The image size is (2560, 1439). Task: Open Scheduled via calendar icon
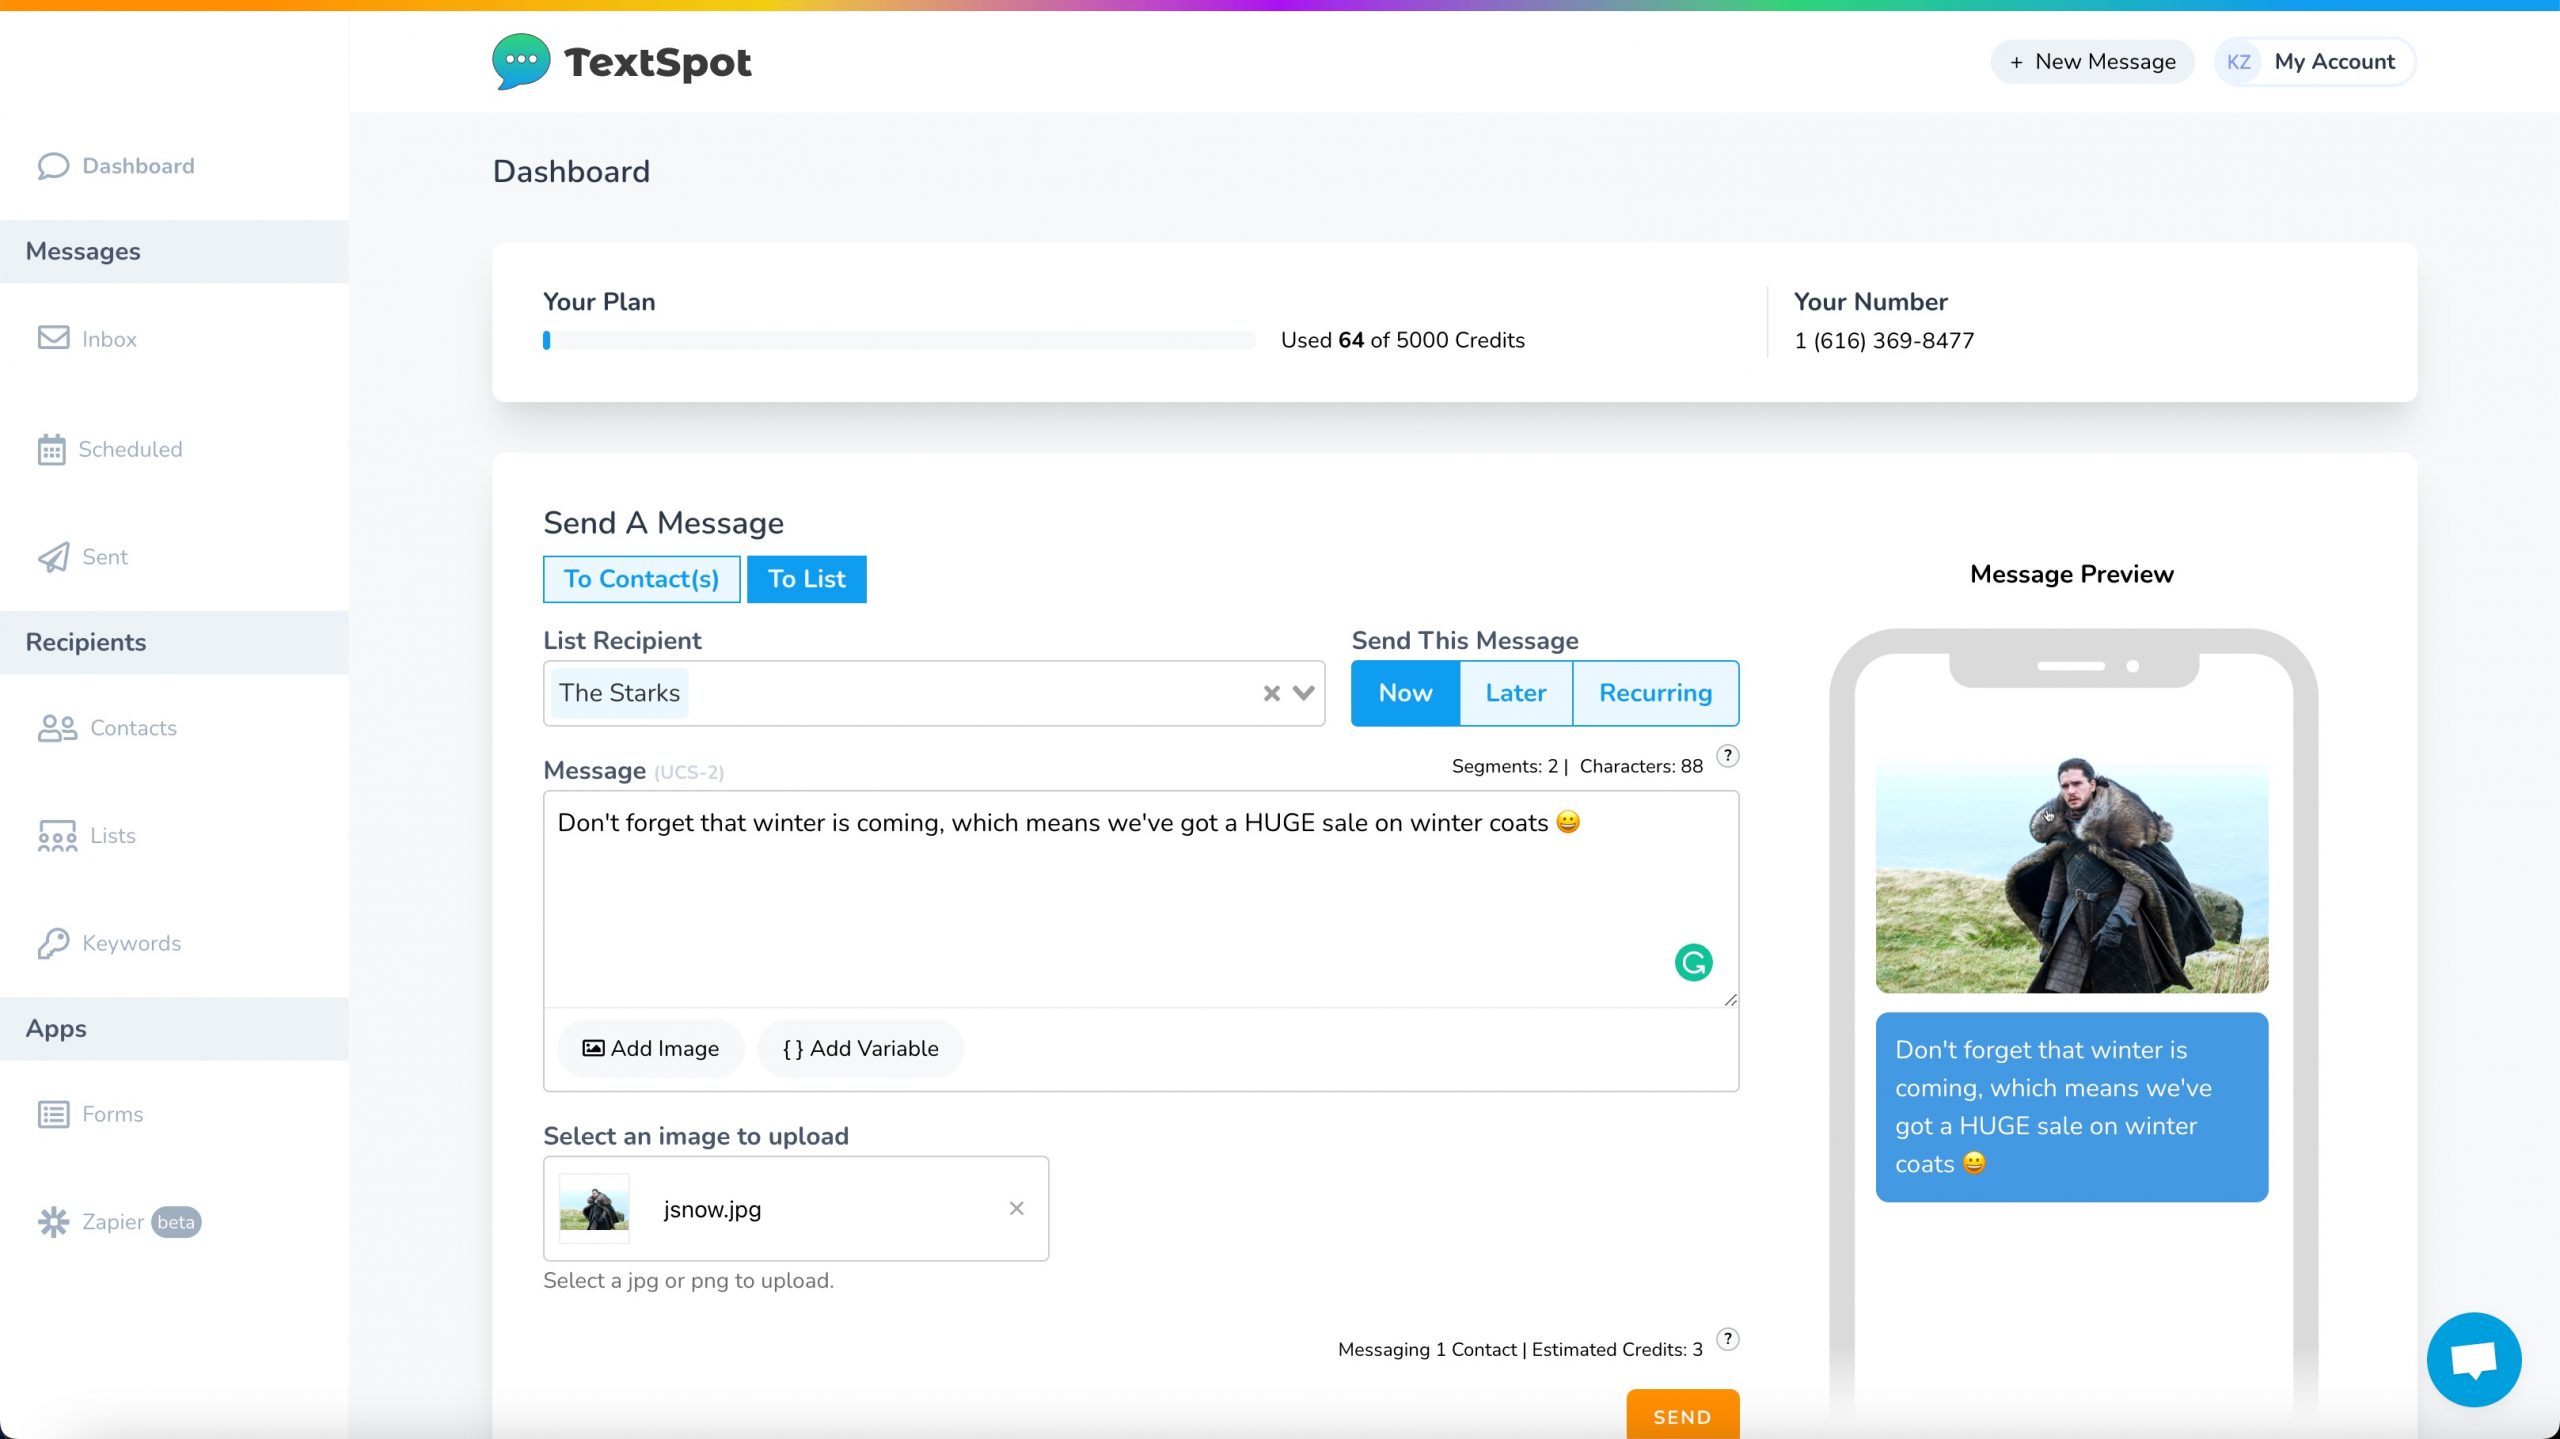coord(52,449)
